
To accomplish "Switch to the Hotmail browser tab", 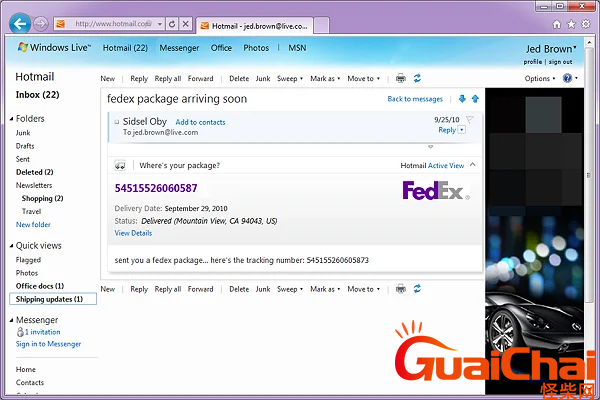I will pos(254,26).
